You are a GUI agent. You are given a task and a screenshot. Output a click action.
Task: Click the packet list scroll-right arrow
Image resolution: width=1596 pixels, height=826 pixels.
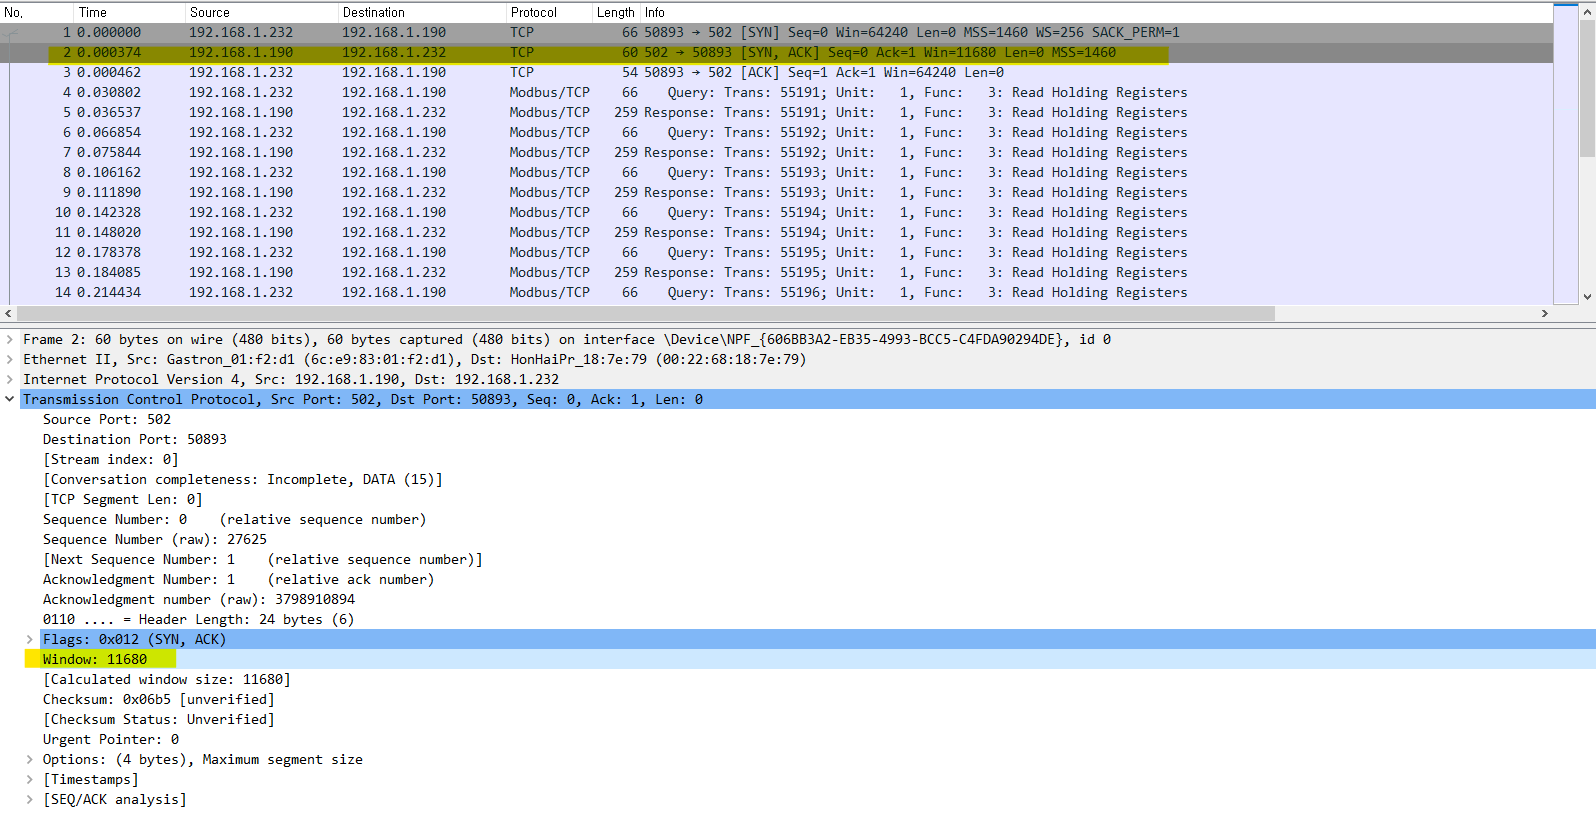pos(1545,313)
